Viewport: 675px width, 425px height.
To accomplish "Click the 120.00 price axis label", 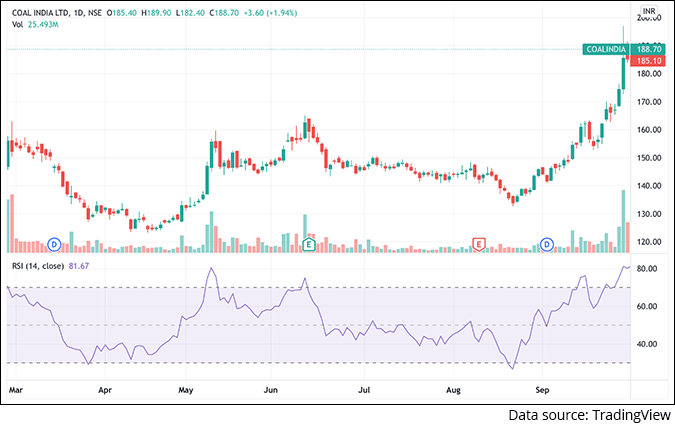I will [x=649, y=242].
